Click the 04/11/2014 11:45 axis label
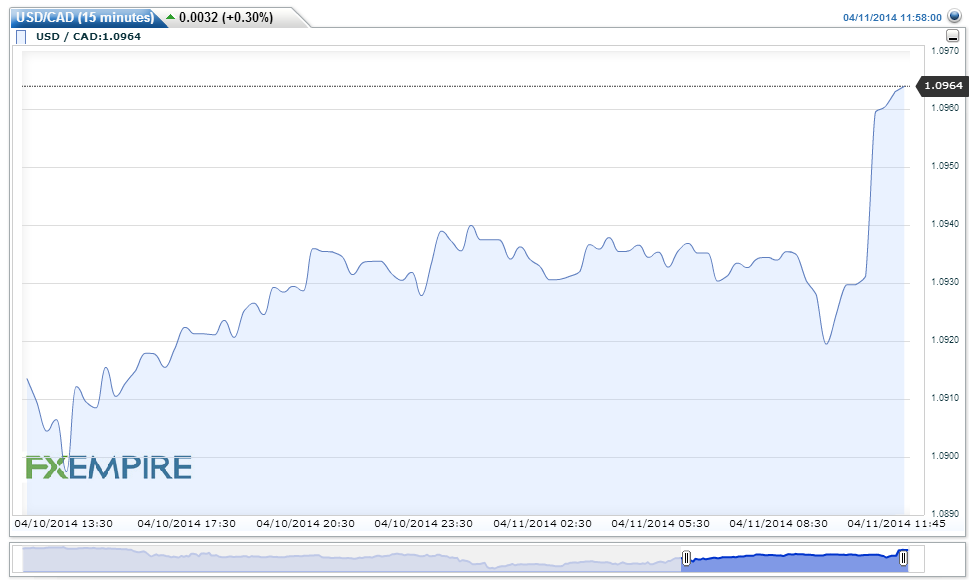Viewport: 976px width, 585px height. [x=896, y=523]
